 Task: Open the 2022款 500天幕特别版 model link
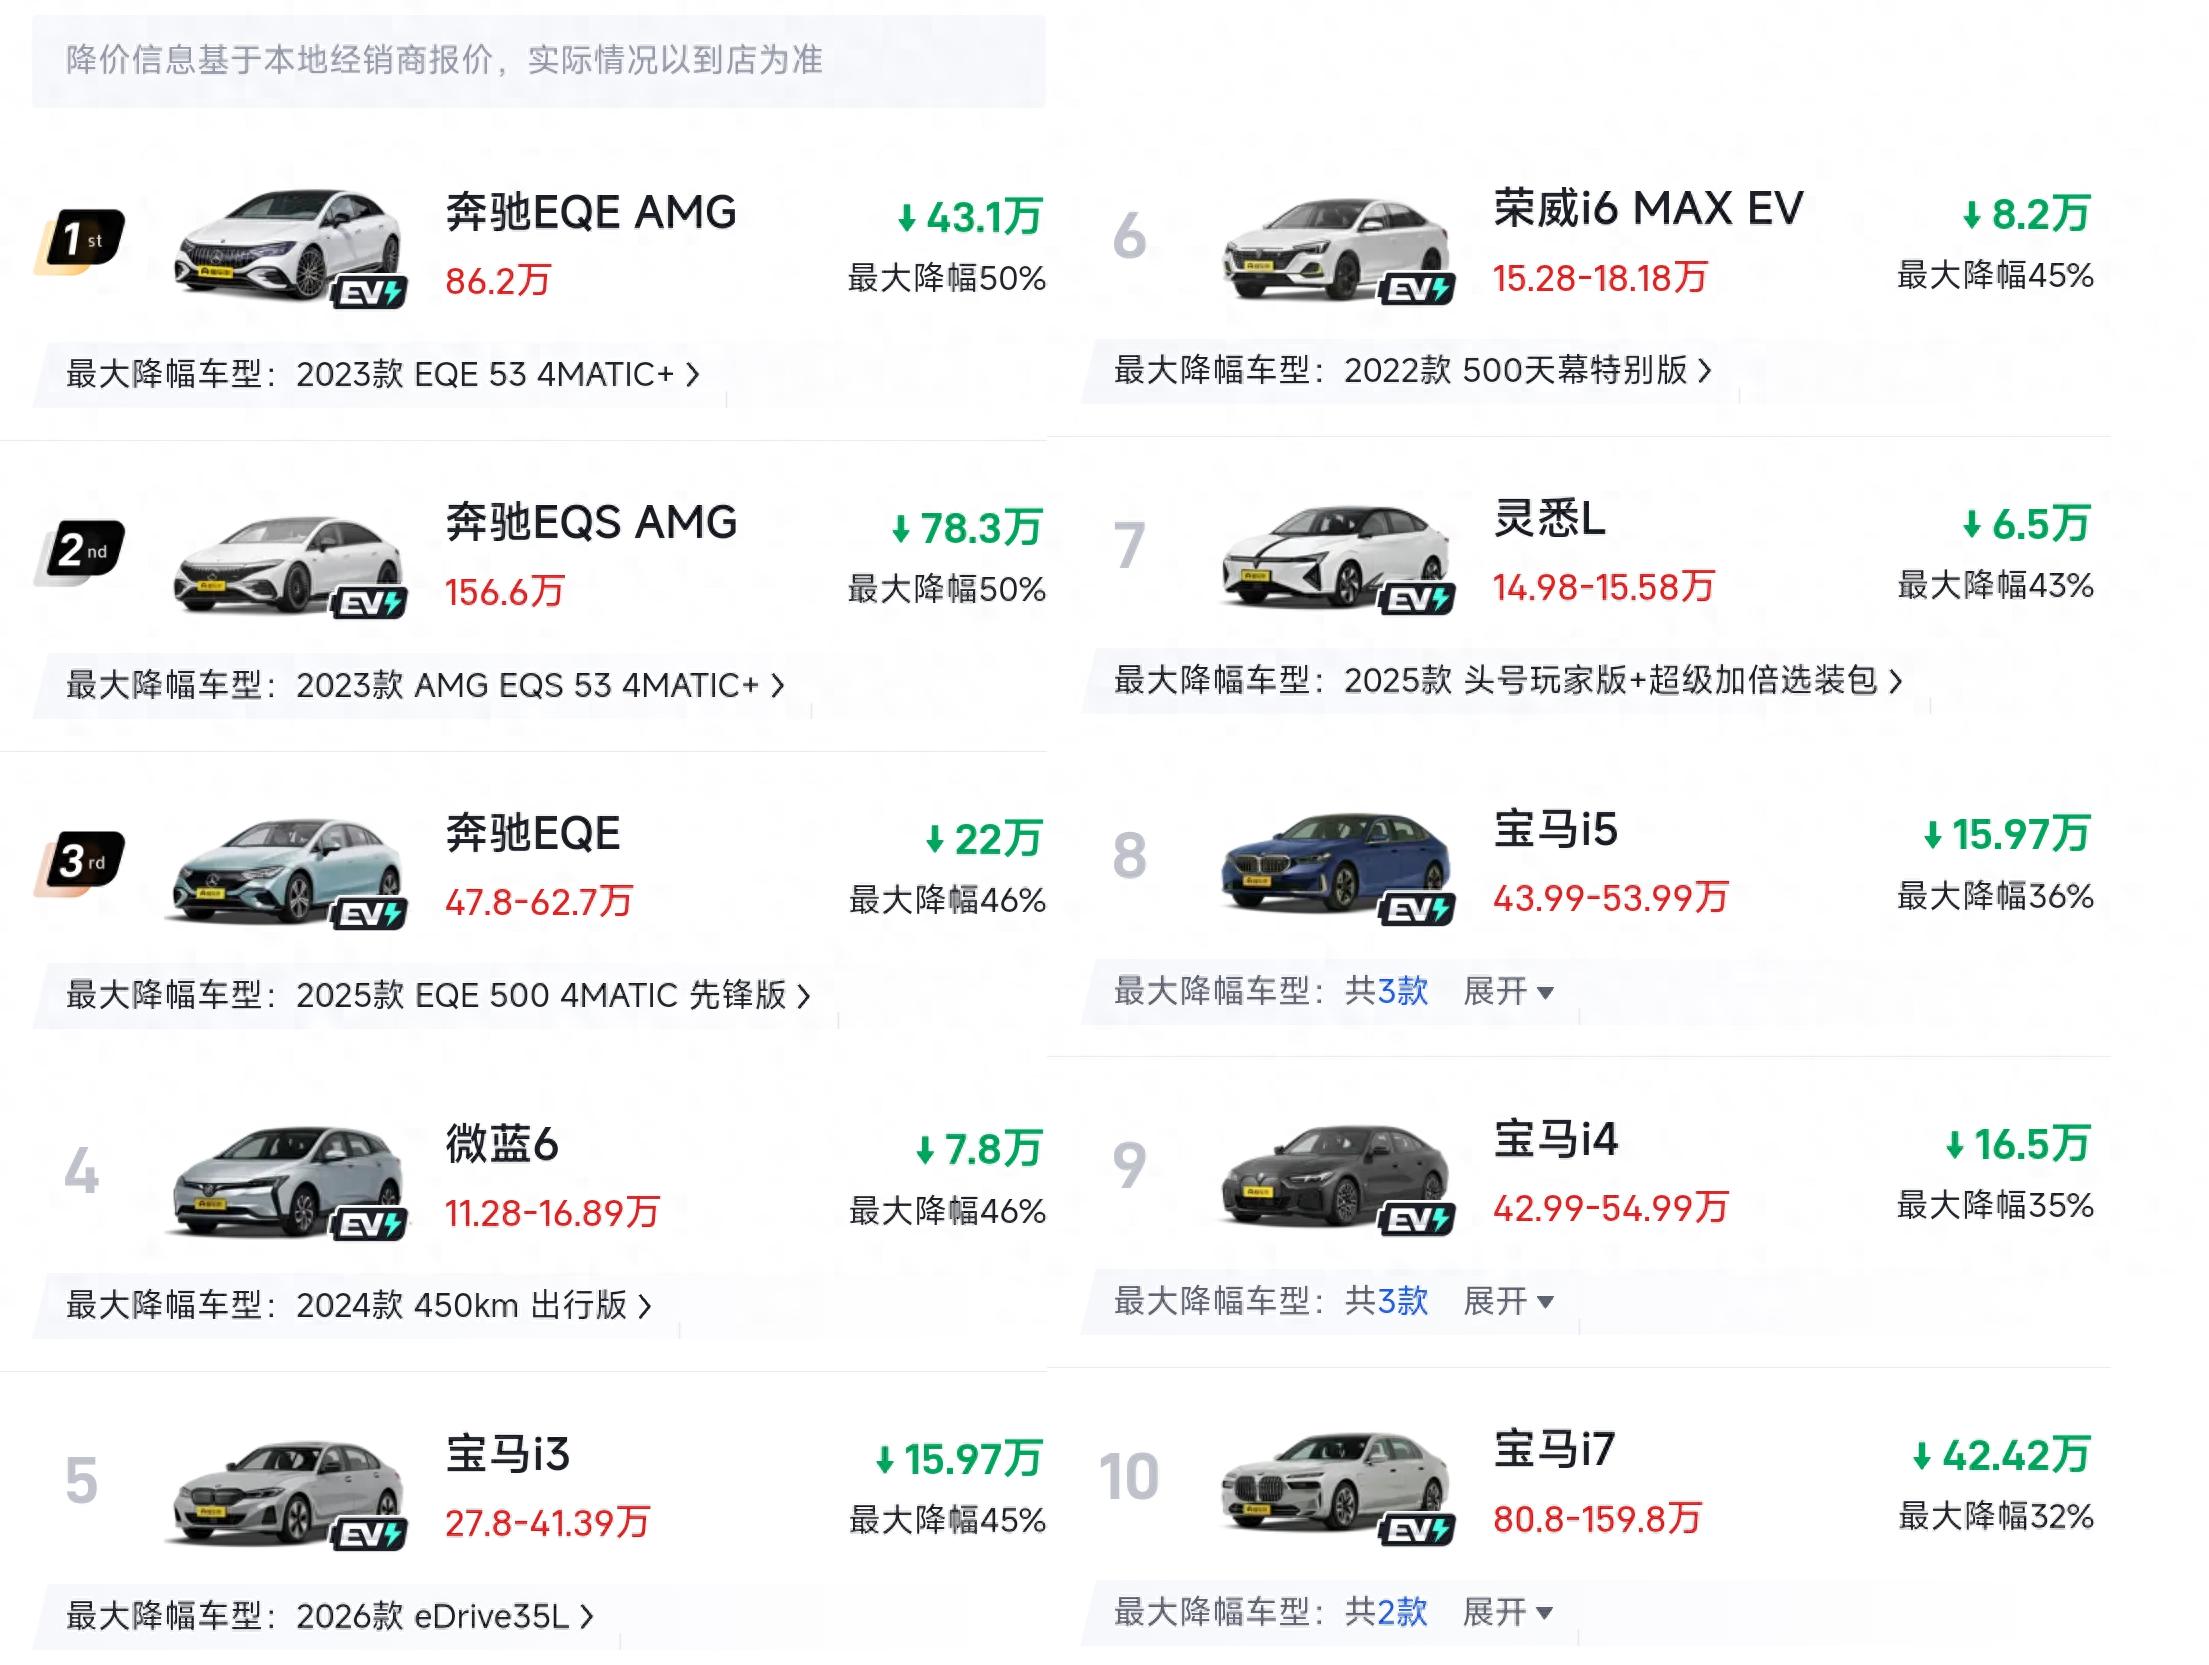(x=1526, y=371)
